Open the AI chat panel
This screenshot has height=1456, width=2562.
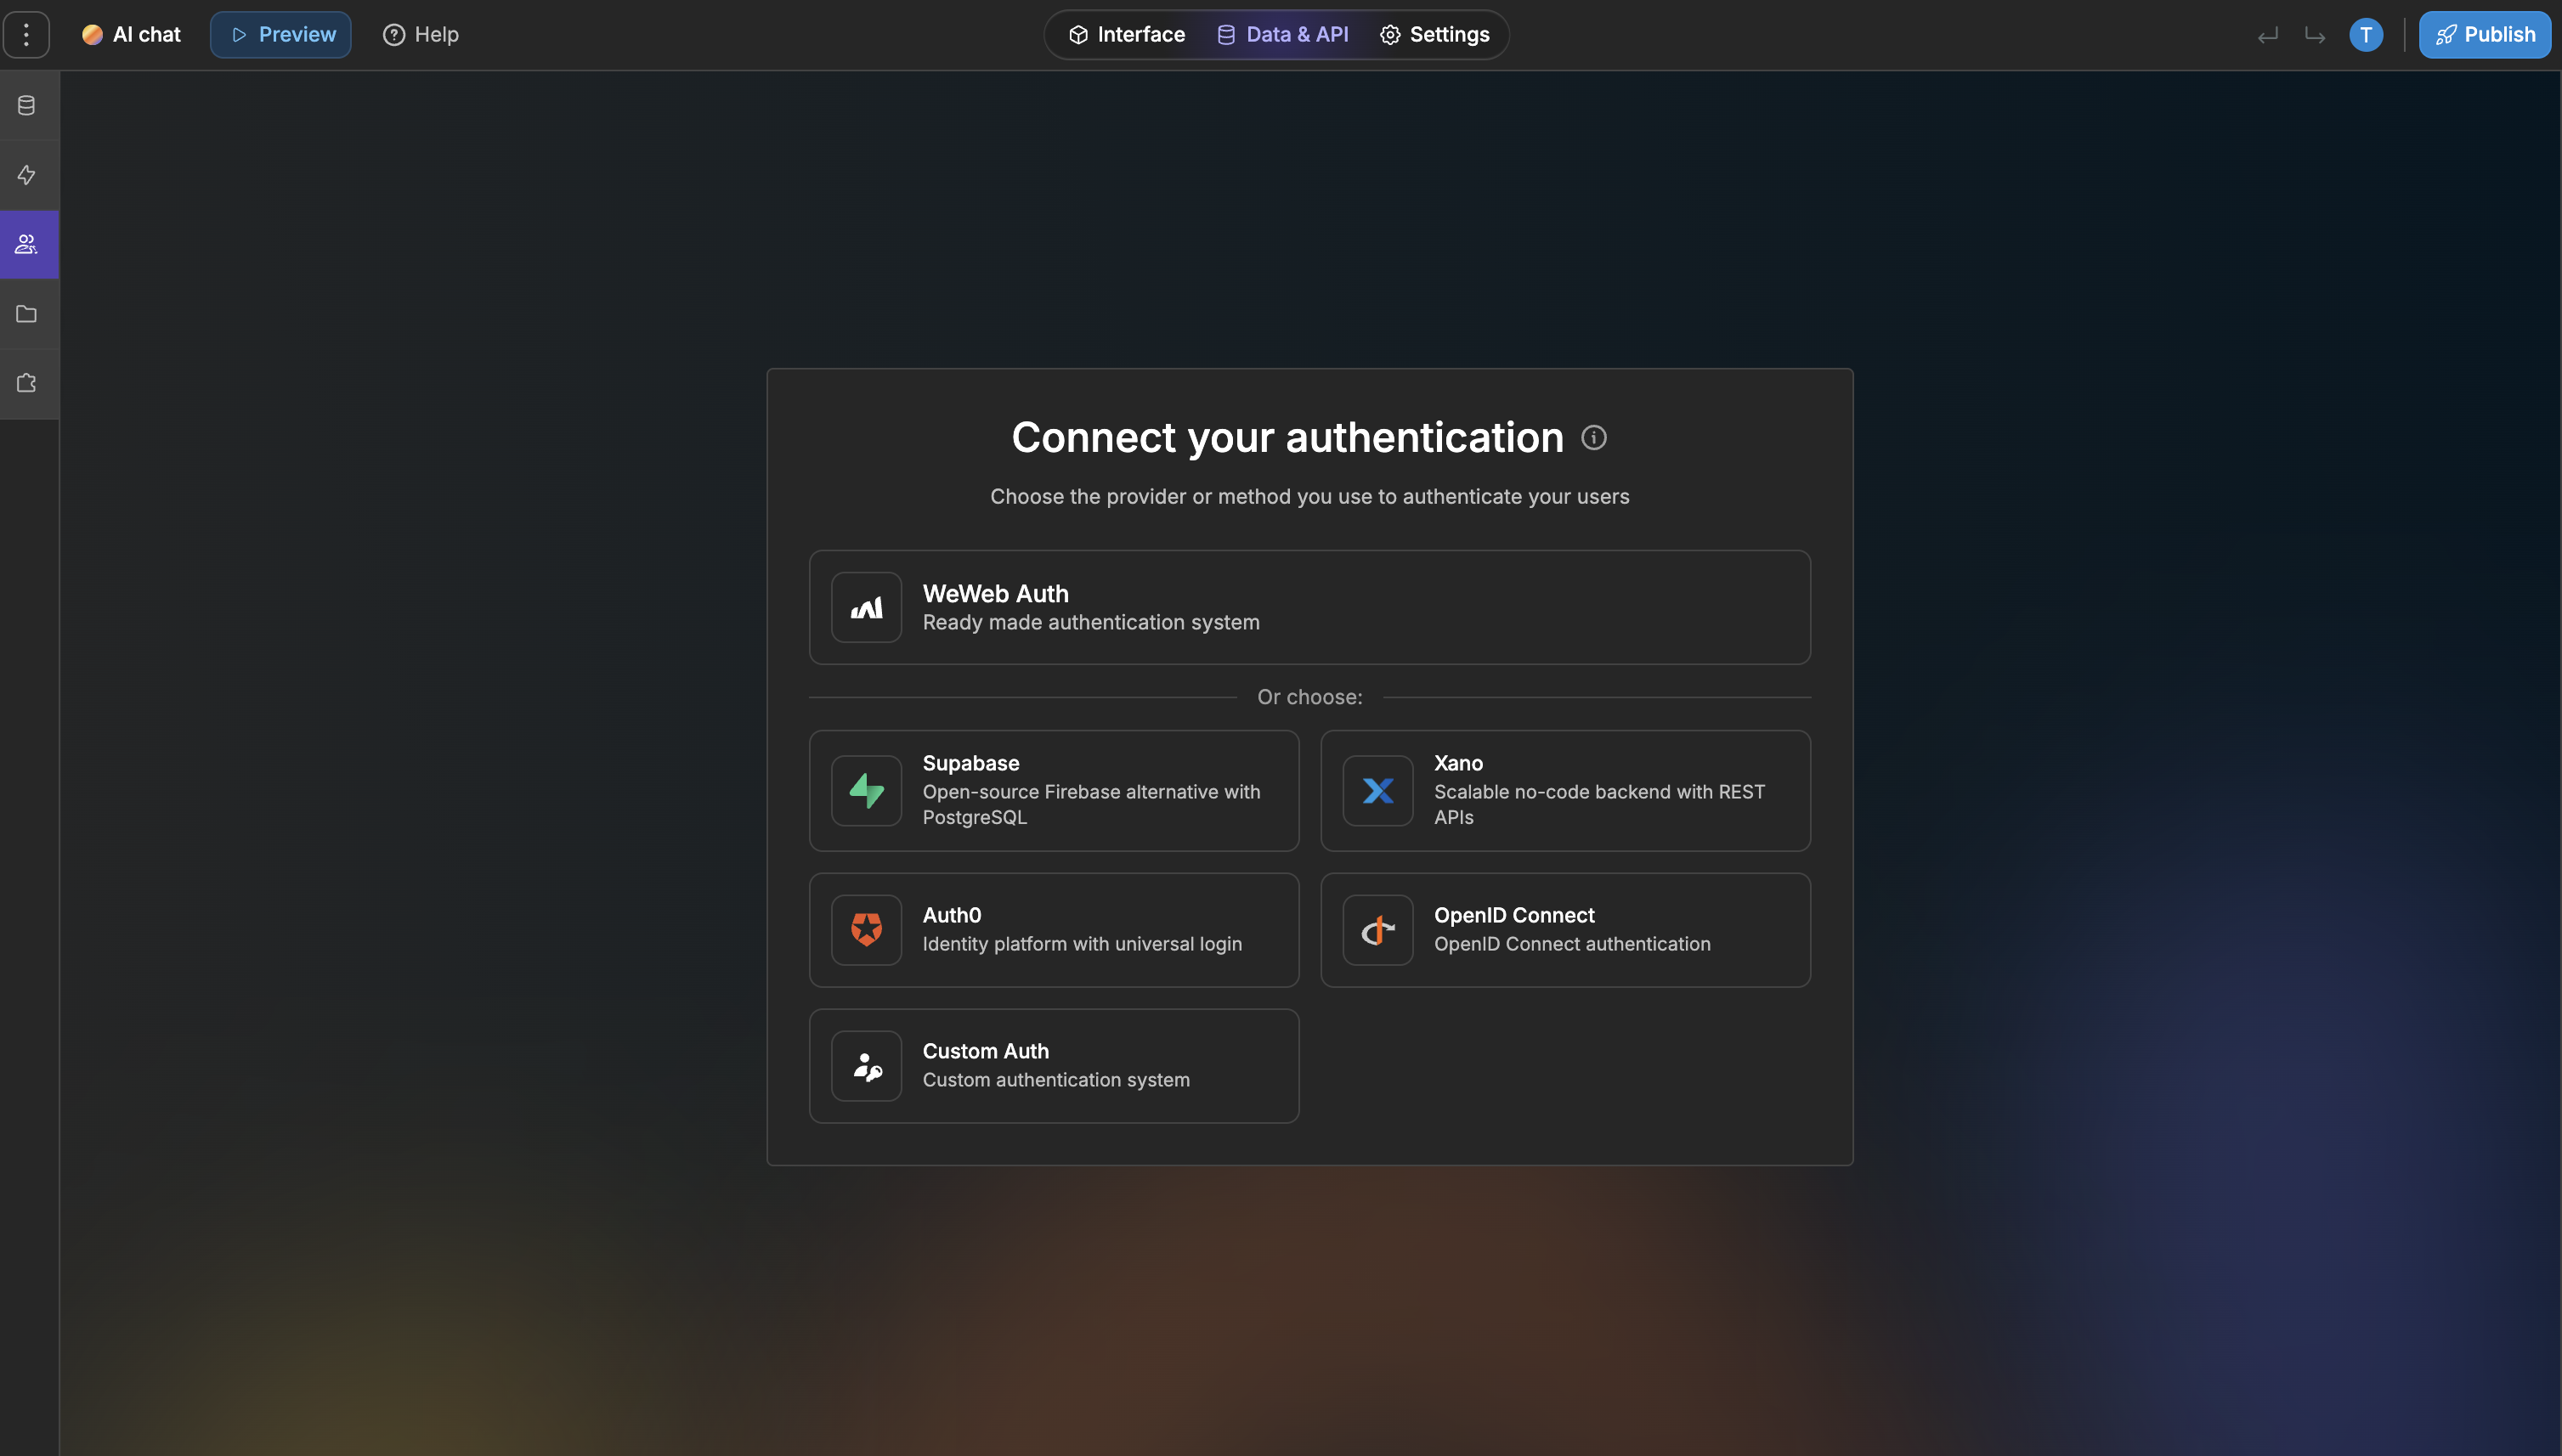click(x=131, y=35)
